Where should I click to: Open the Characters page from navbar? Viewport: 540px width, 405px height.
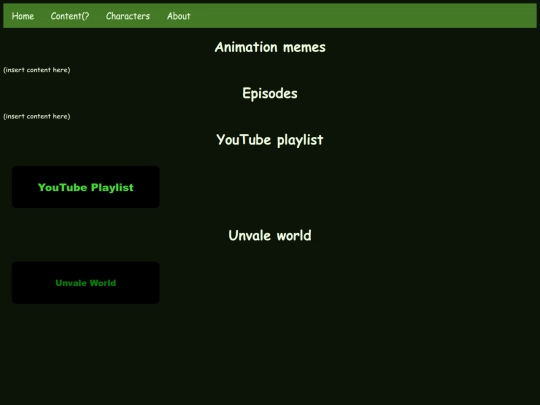pos(128,16)
